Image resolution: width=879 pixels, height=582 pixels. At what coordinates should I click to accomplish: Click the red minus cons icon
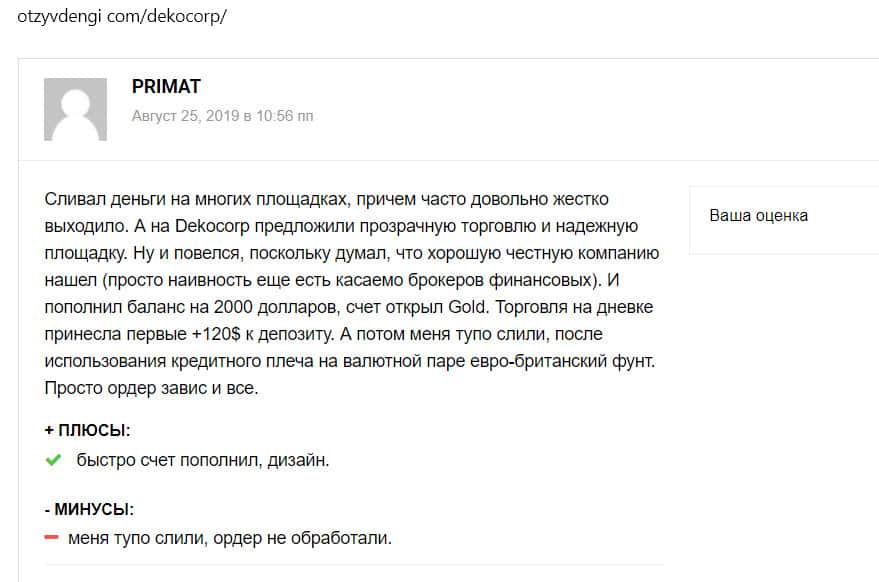pyautogui.click(x=53, y=538)
